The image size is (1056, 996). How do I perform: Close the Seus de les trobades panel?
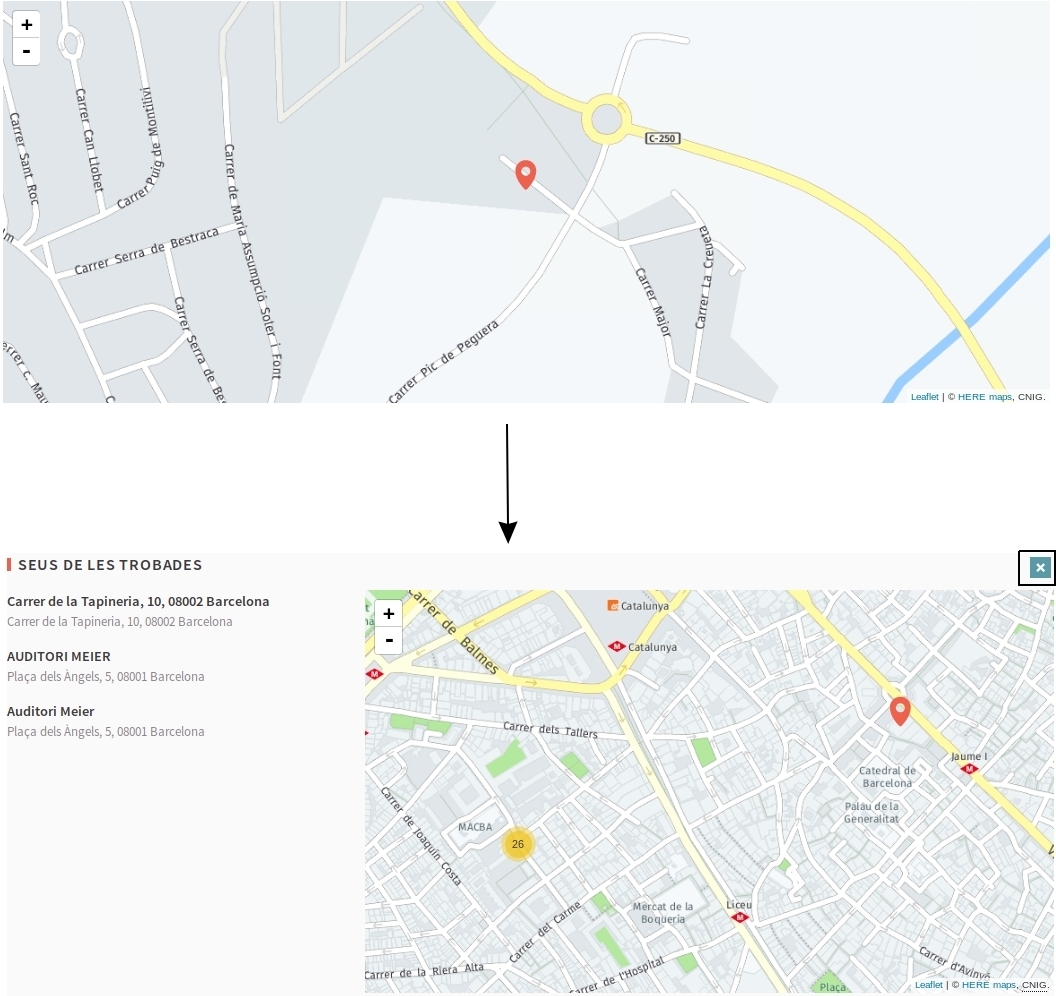[1040, 568]
